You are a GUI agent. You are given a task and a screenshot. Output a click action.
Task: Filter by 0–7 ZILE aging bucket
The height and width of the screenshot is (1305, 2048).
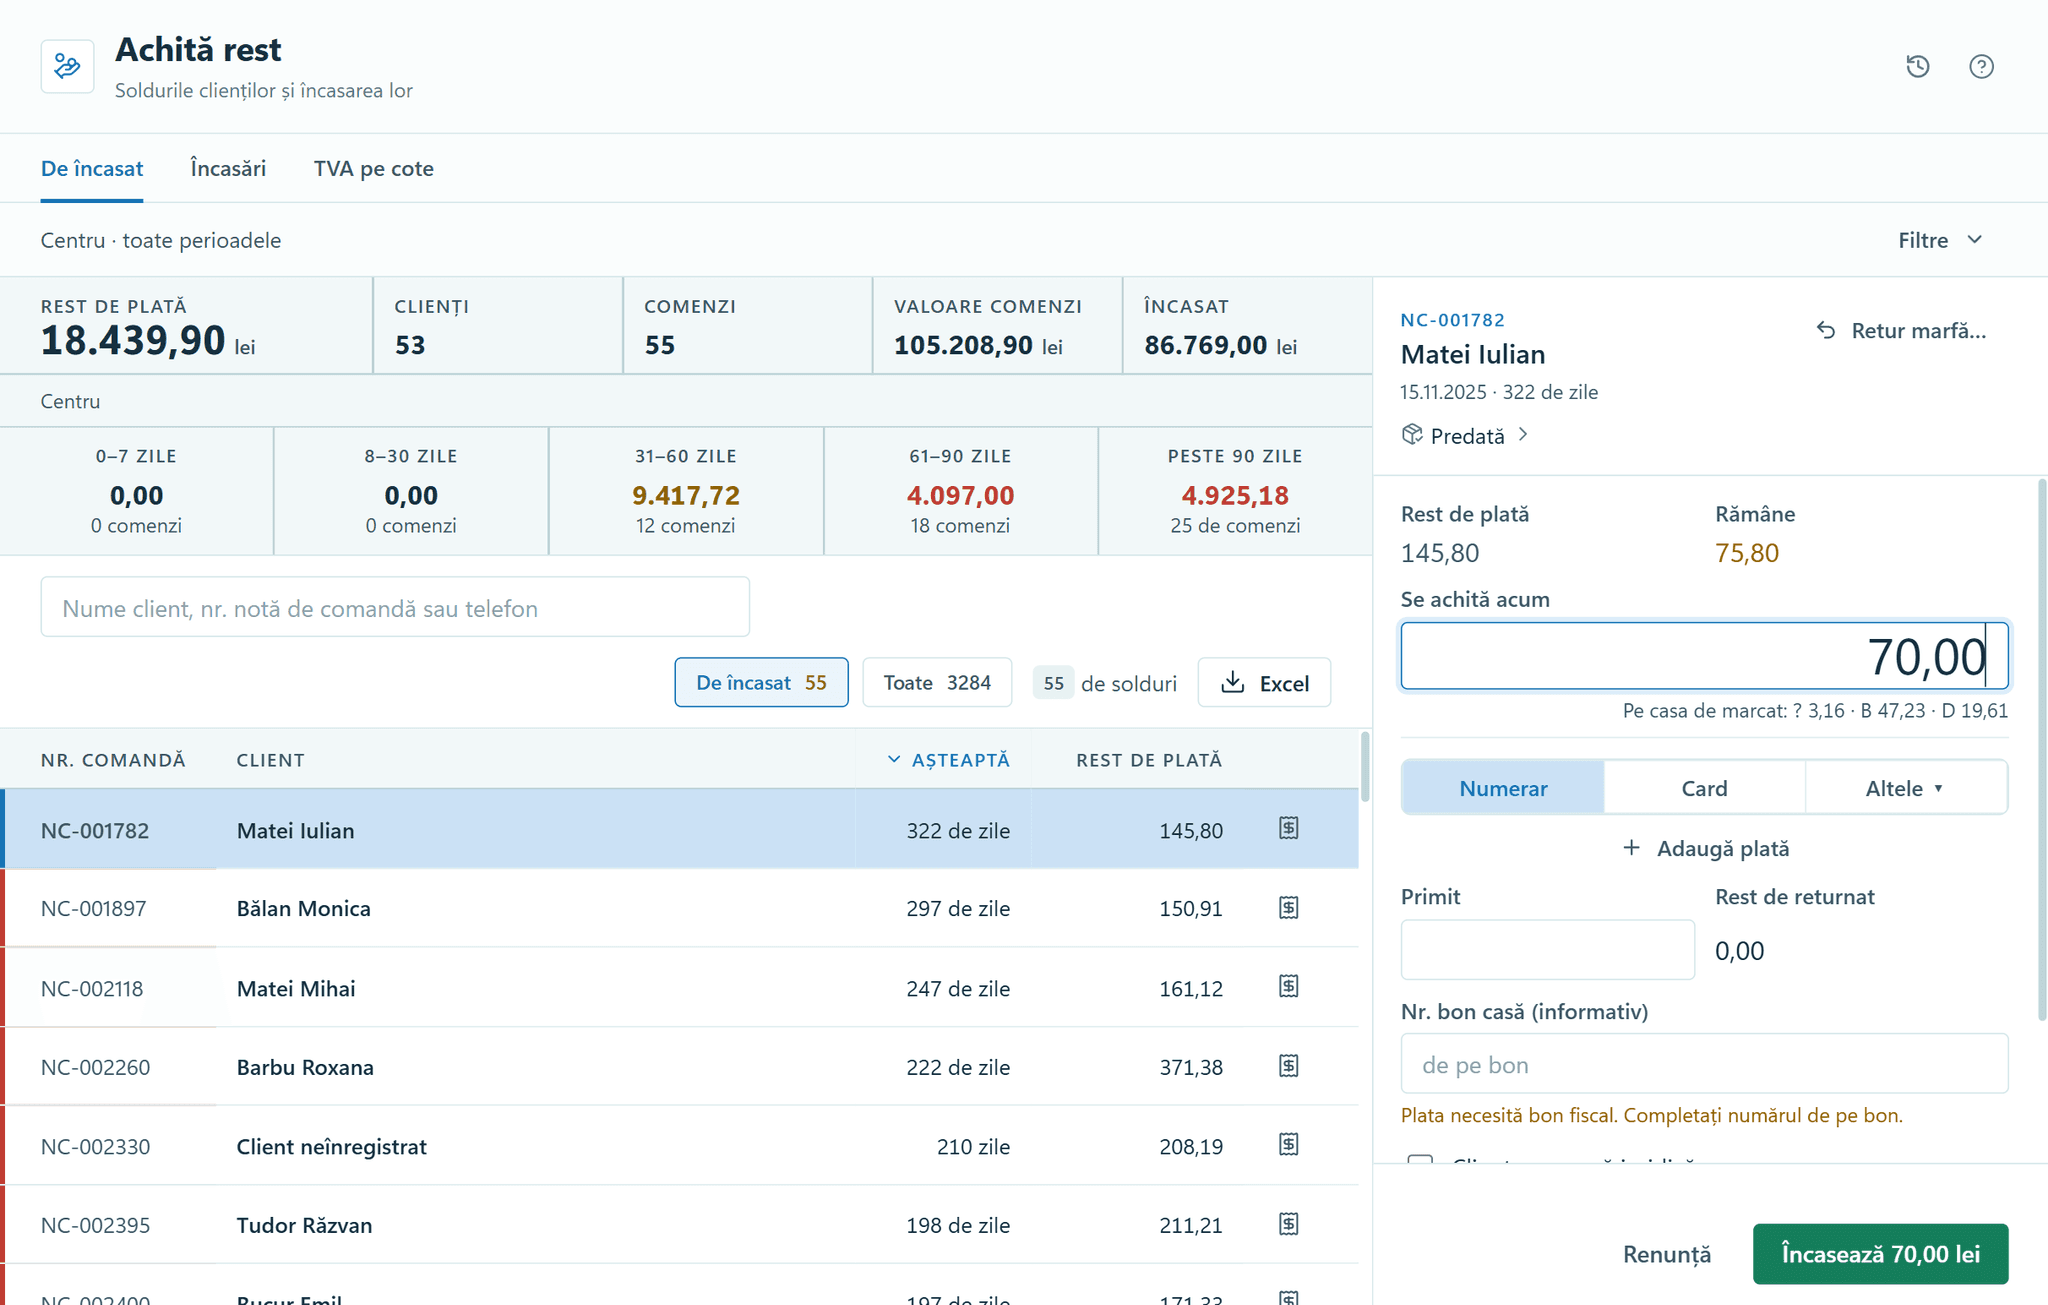coord(136,491)
